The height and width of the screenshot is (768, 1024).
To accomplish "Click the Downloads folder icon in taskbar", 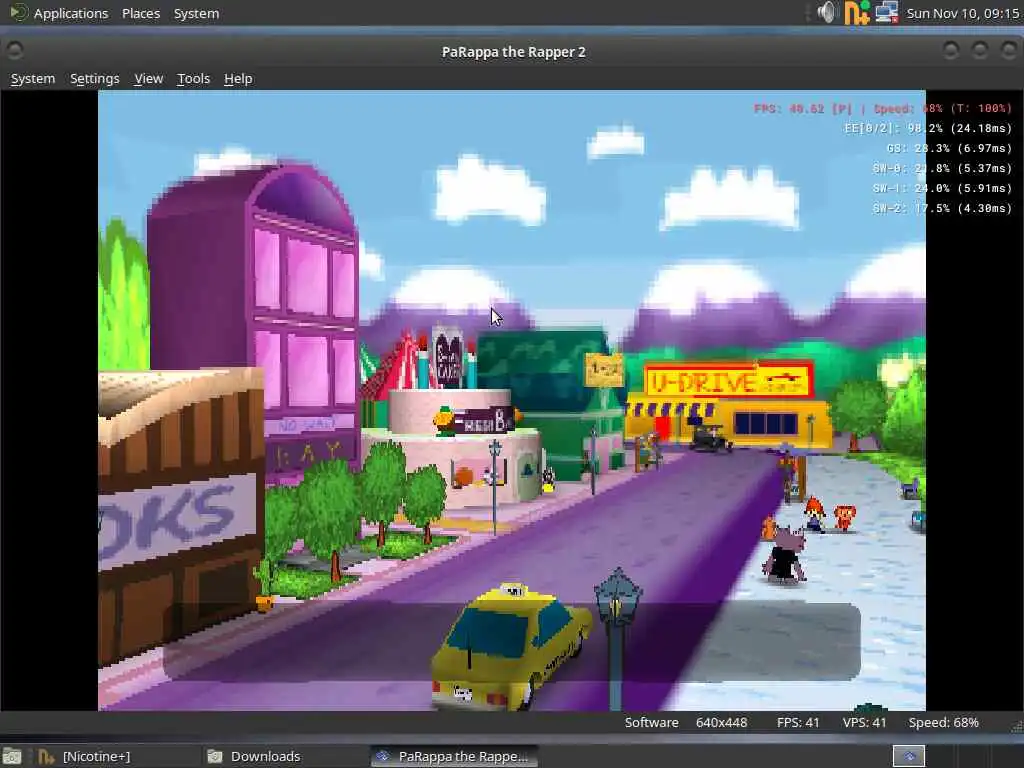I will [215, 756].
